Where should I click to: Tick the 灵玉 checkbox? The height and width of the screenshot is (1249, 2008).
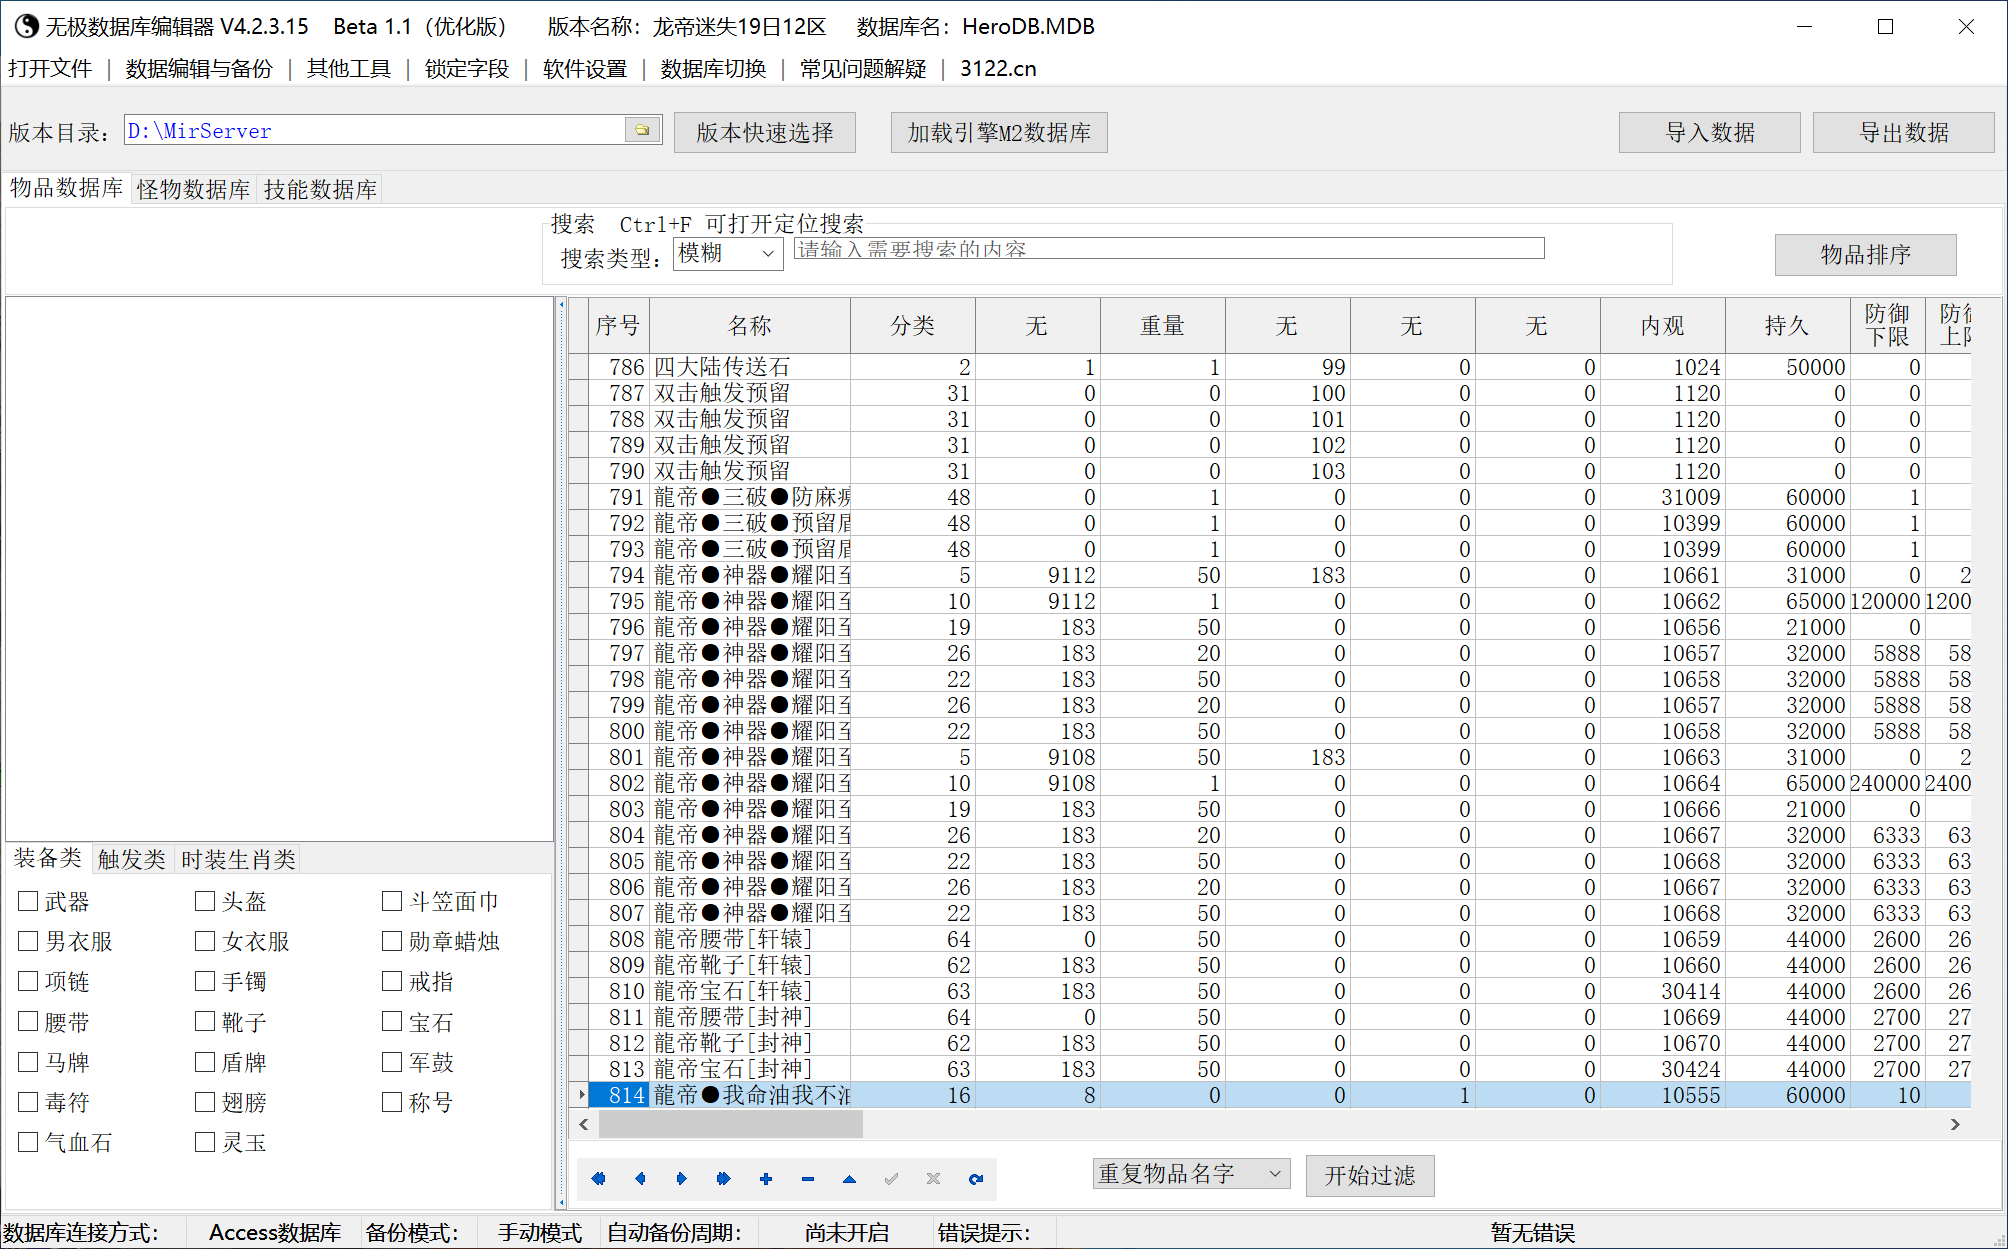coord(205,1142)
